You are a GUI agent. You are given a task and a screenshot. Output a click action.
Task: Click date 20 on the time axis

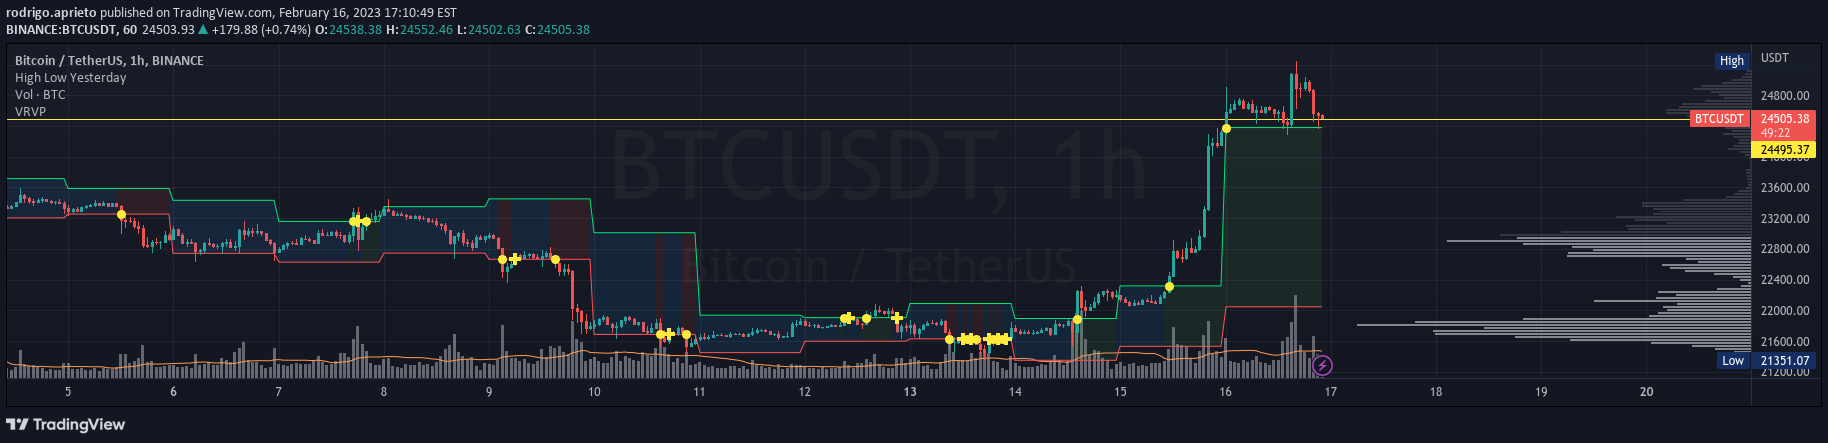(x=1646, y=392)
